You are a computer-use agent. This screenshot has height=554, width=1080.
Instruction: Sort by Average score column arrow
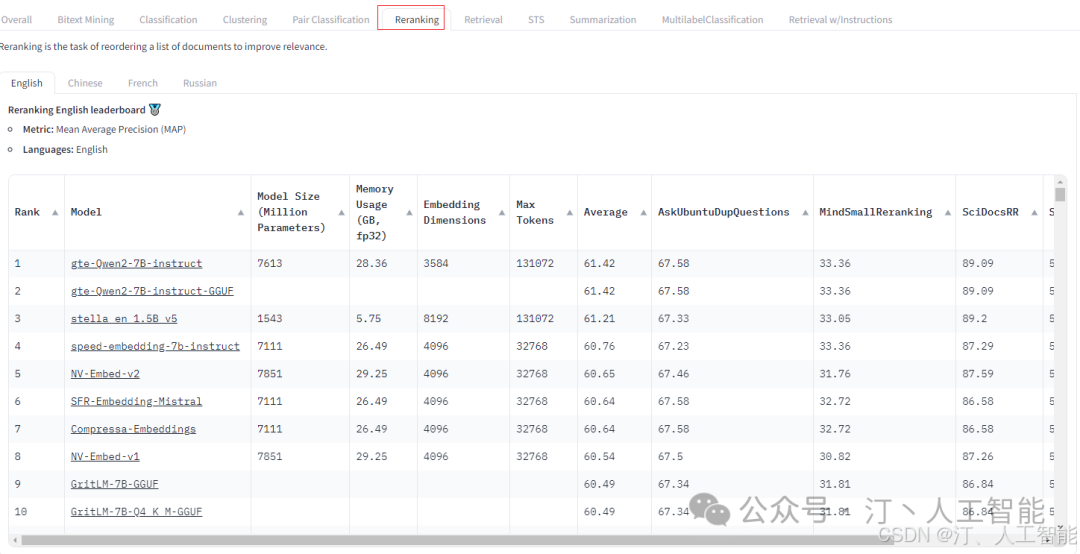(x=642, y=213)
